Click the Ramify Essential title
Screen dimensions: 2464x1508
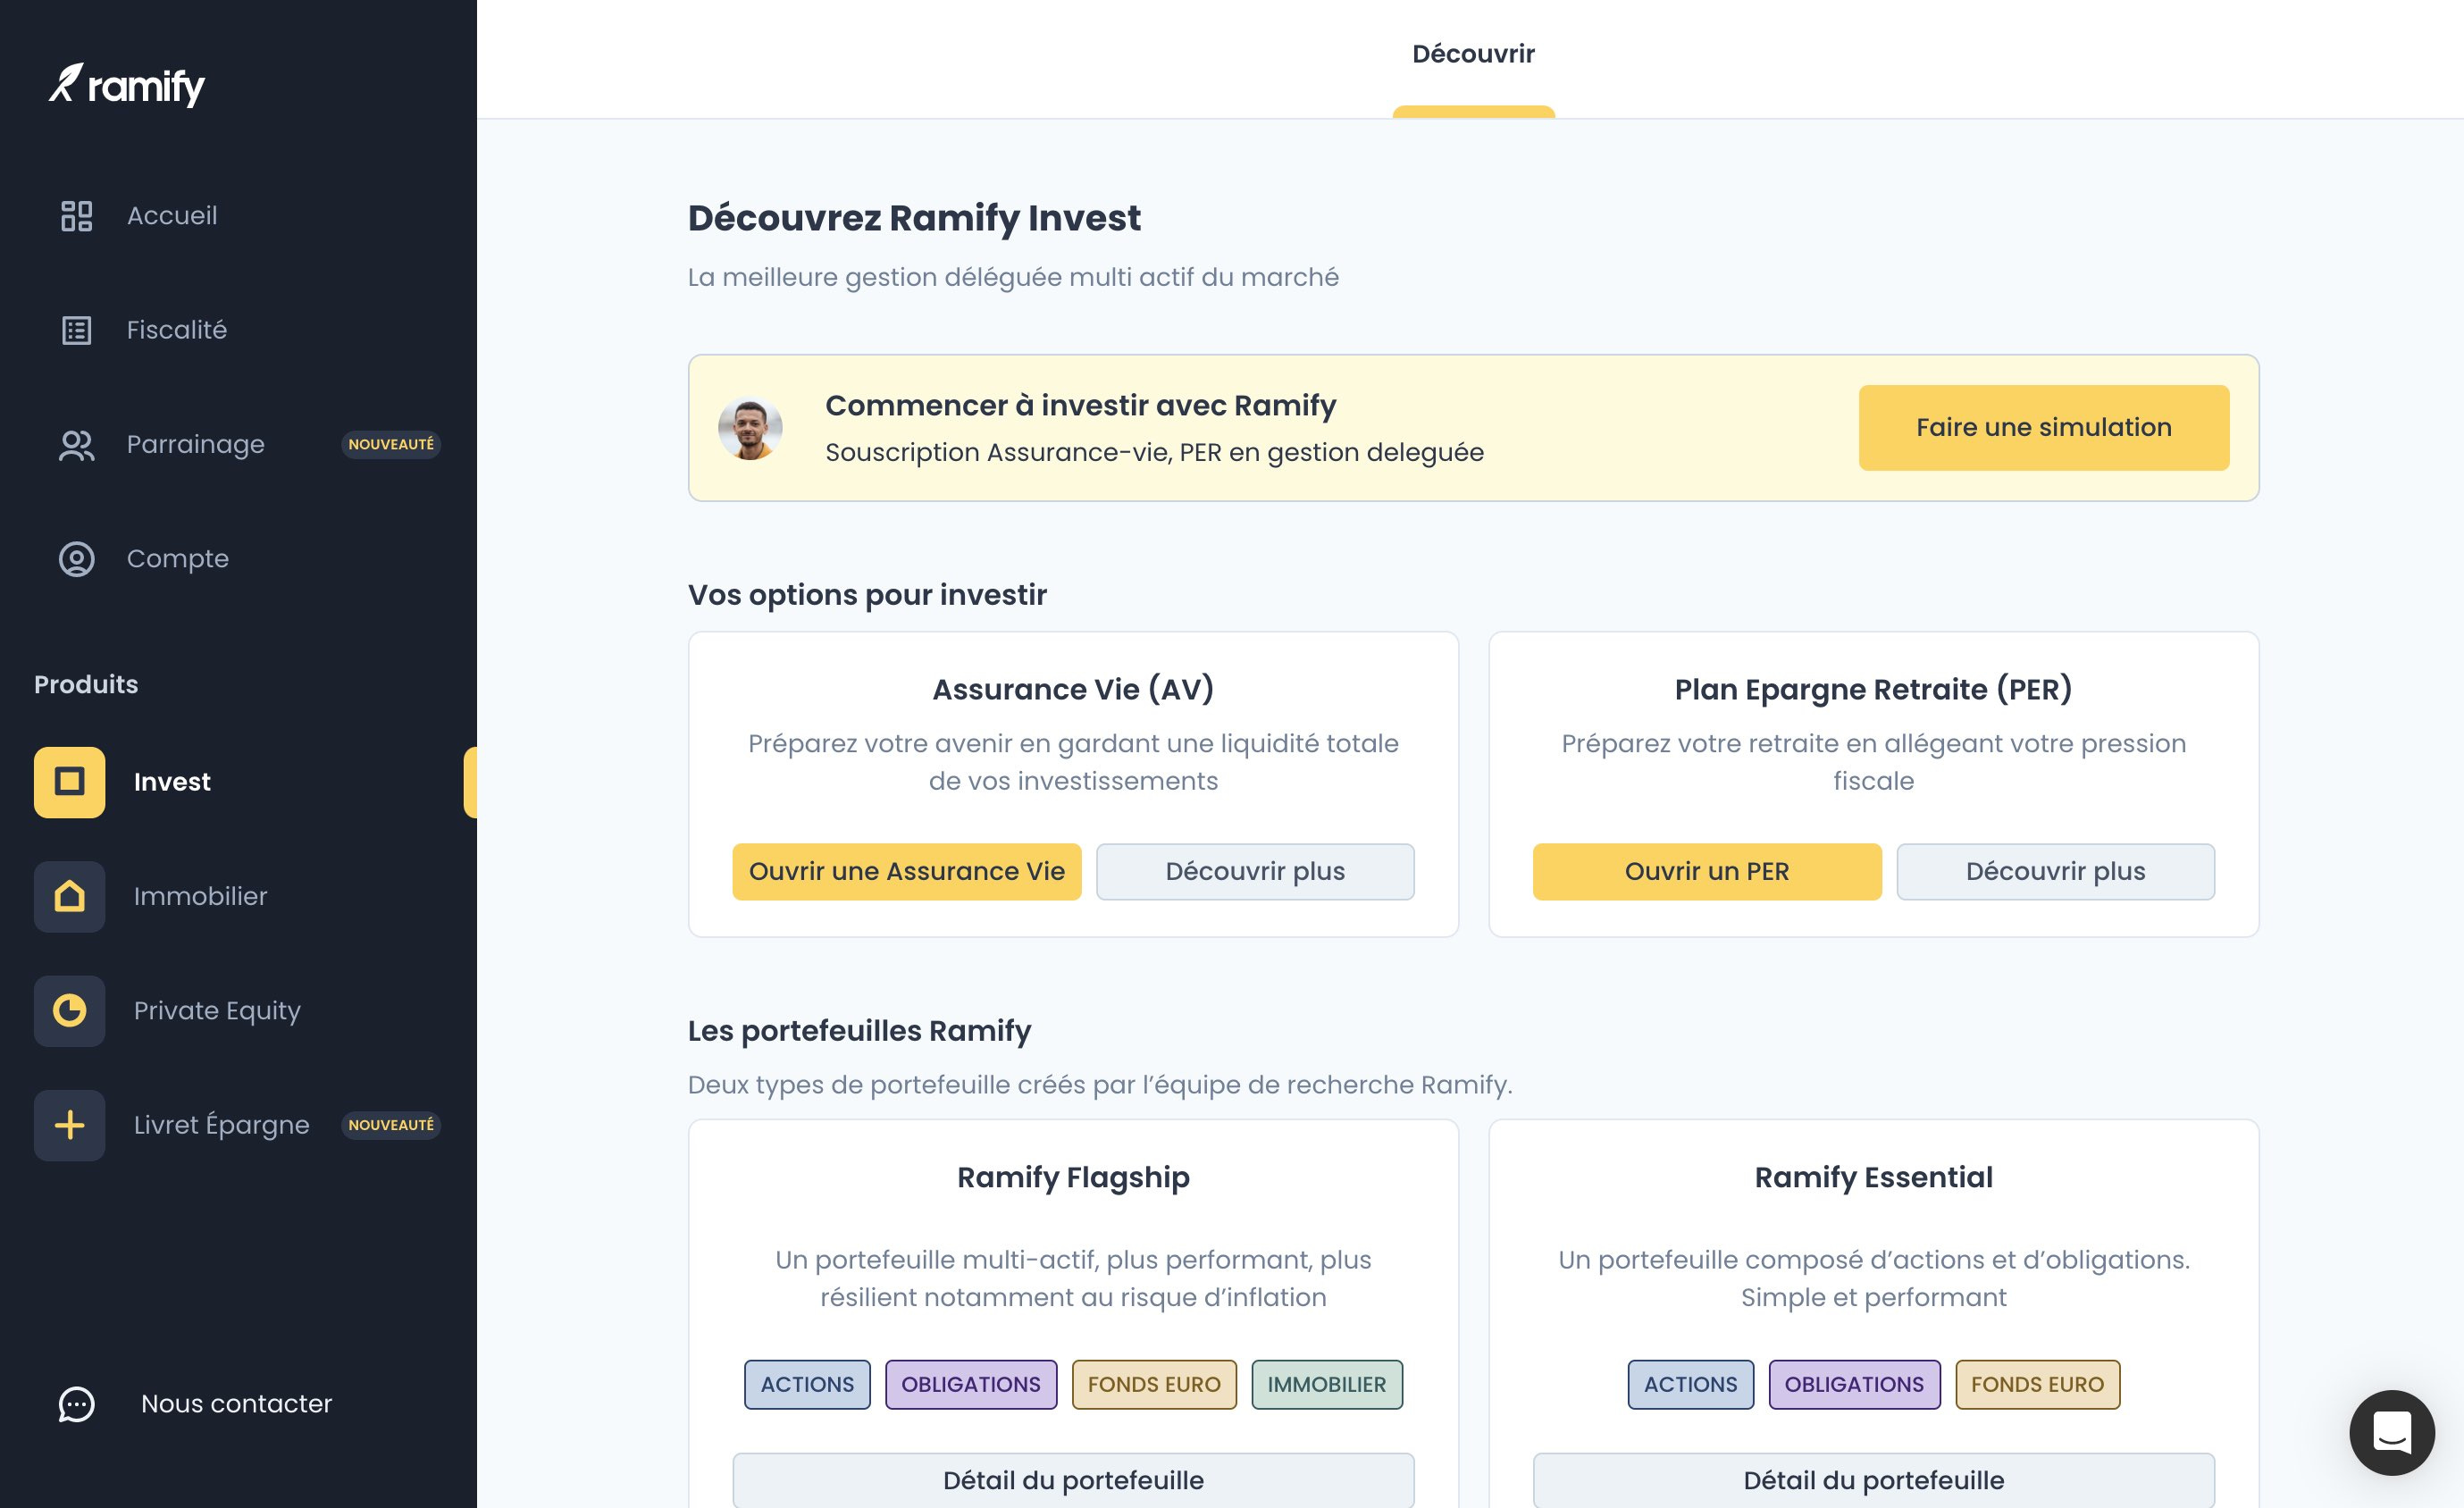[x=1873, y=1178]
